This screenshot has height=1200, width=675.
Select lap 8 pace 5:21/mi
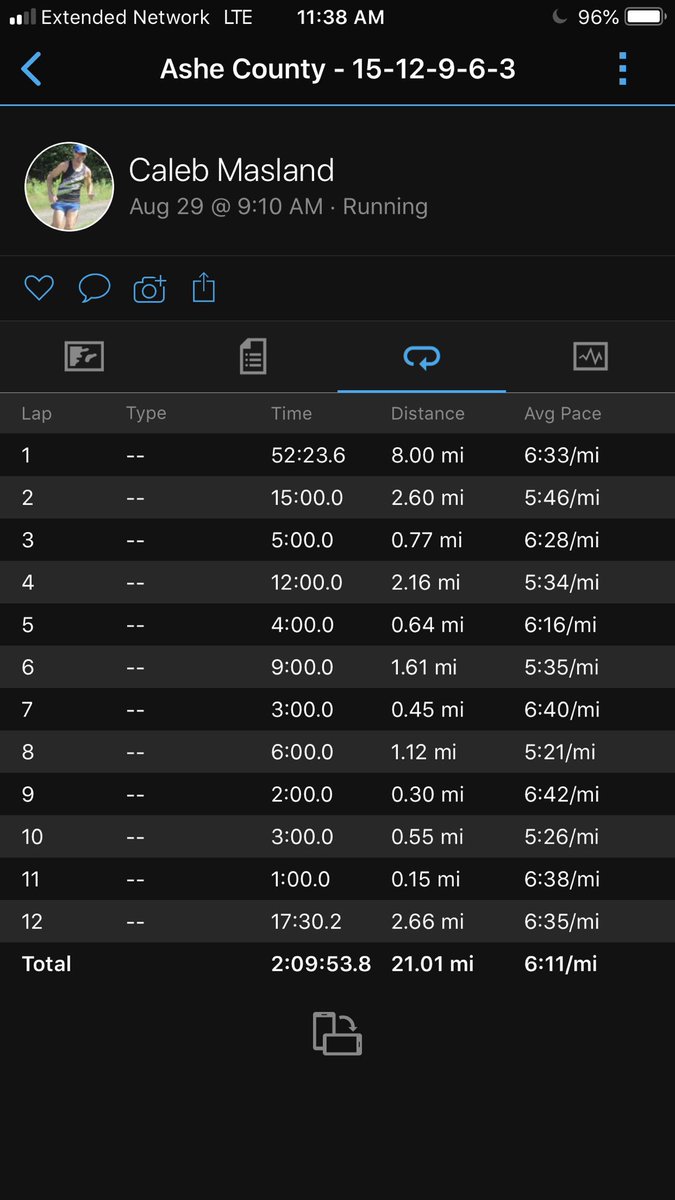[x=560, y=752]
